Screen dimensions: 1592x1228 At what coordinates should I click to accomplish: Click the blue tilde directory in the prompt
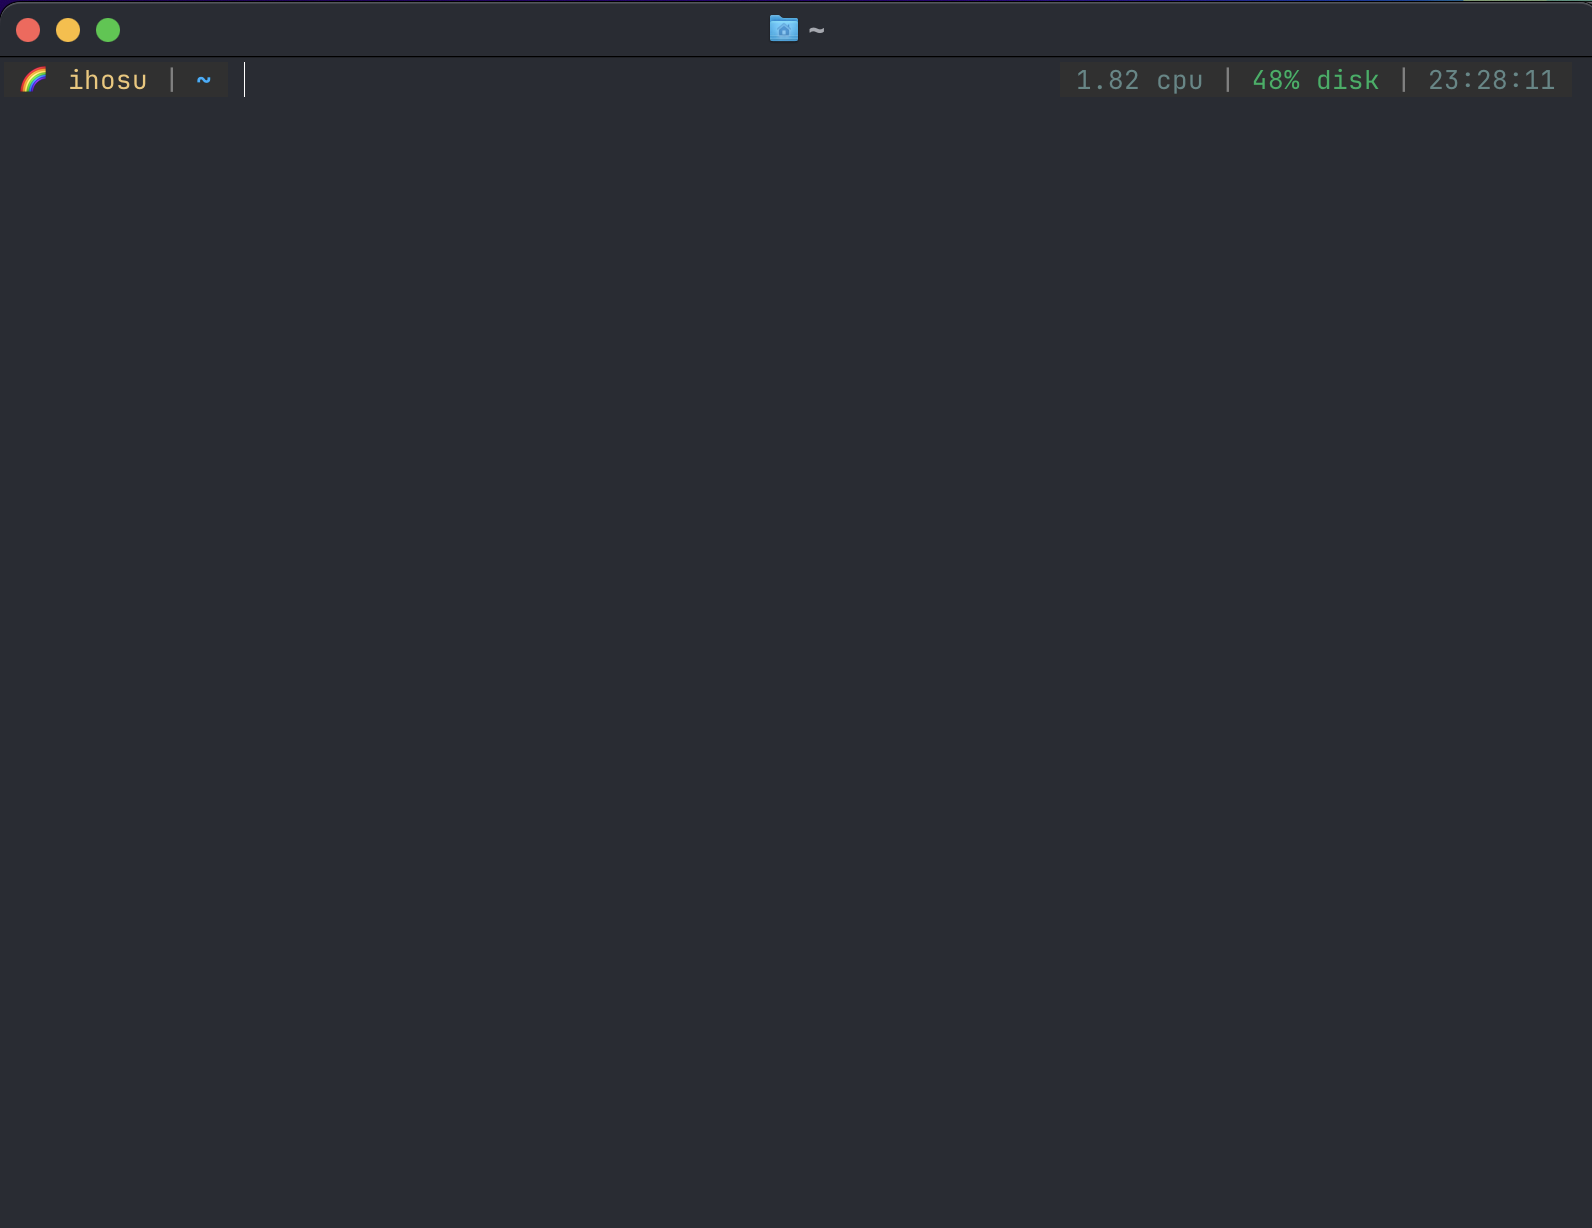pyautogui.click(x=204, y=80)
